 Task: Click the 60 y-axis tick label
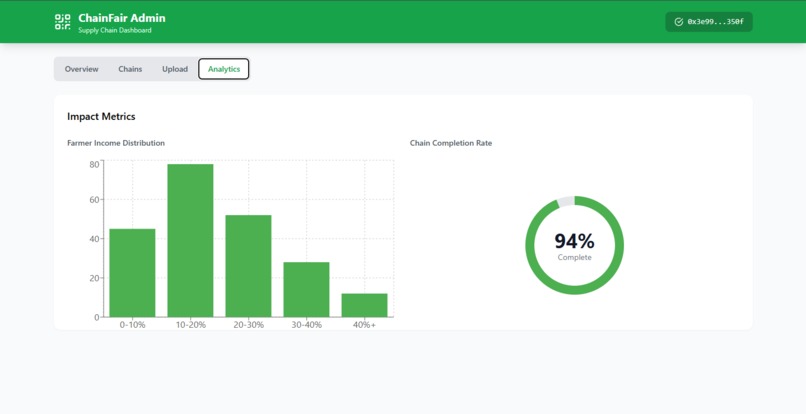click(94, 200)
